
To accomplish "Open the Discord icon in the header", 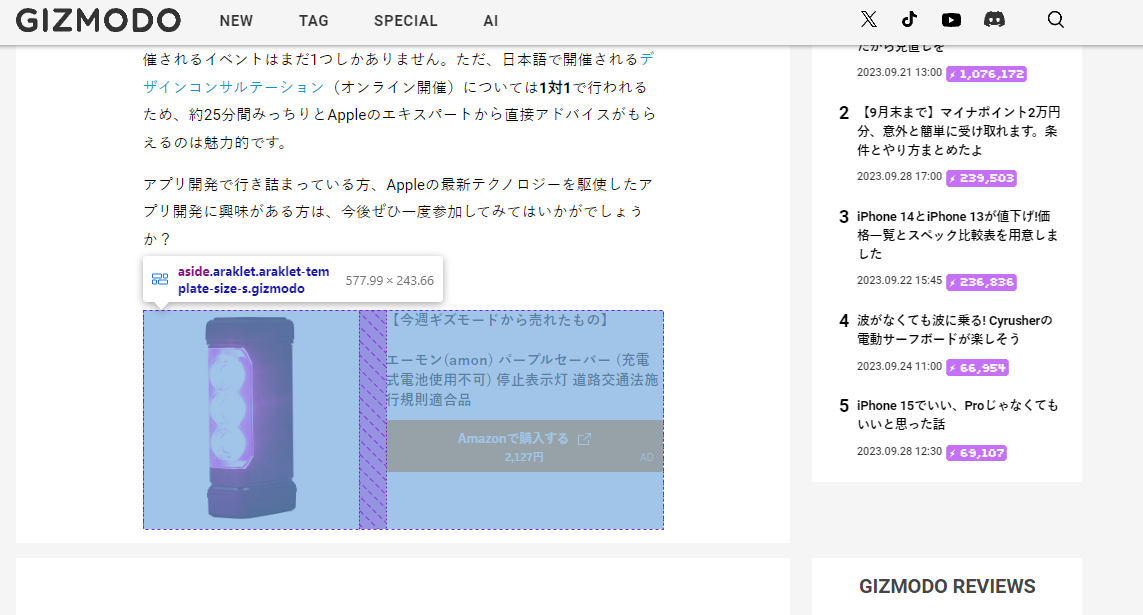I will pyautogui.click(x=994, y=19).
